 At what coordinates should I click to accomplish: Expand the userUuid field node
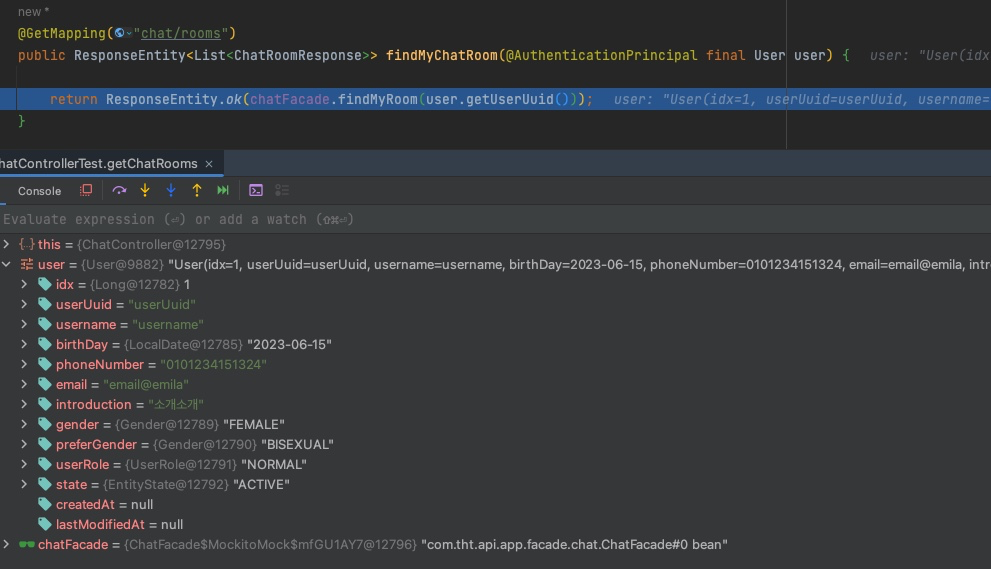pos(24,304)
